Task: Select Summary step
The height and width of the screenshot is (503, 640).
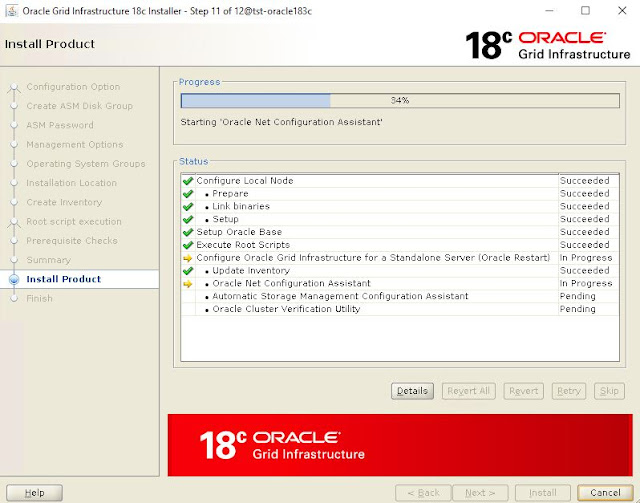Action: click(x=49, y=260)
